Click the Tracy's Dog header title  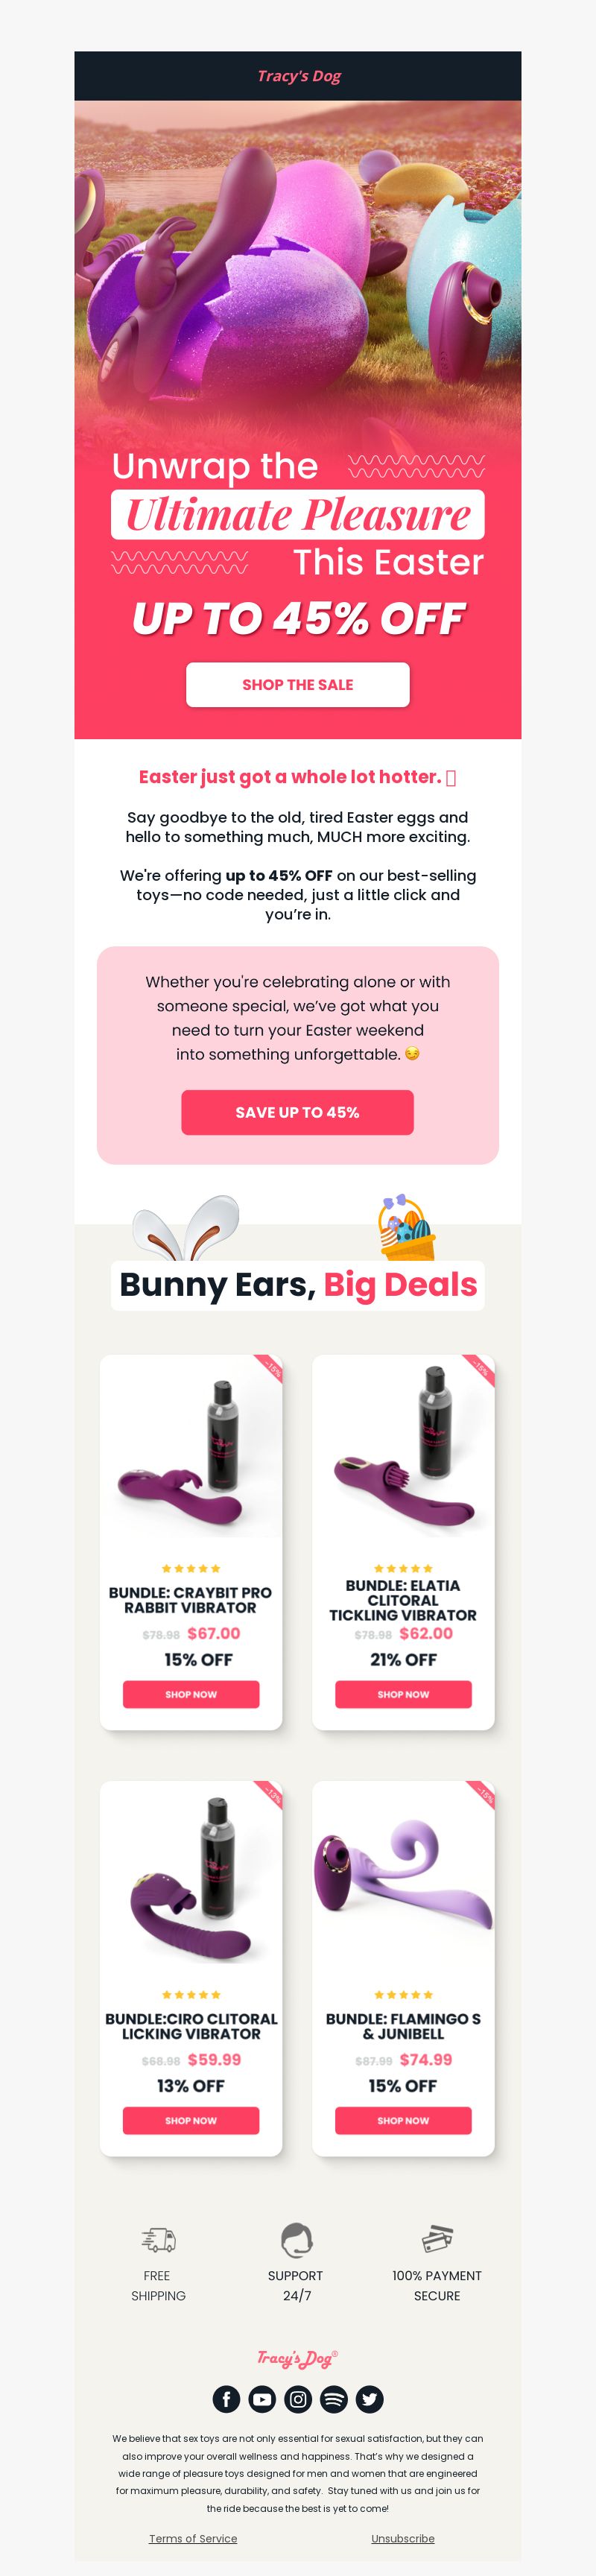point(298,76)
